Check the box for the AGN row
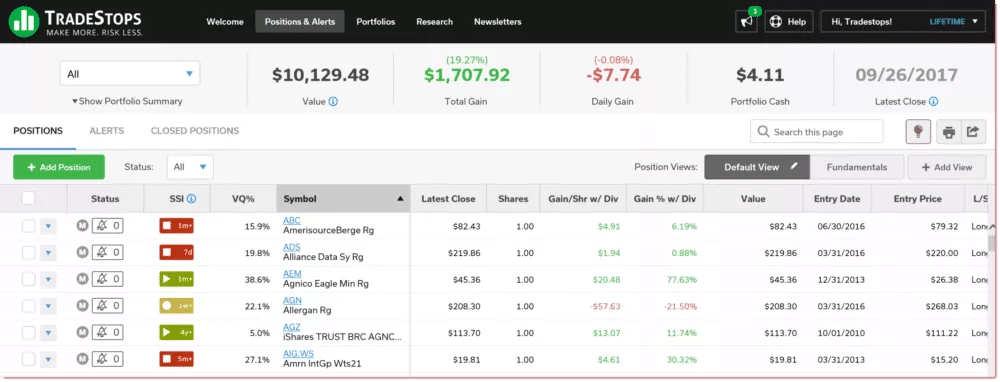 tap(28, 306)
